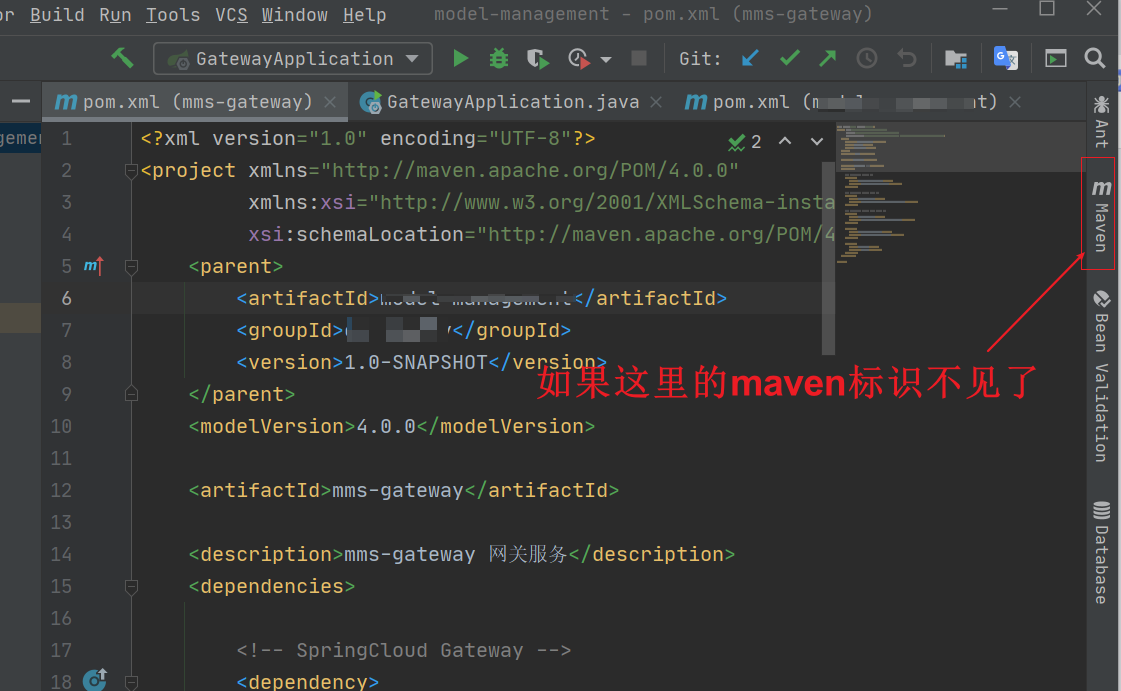
Task: Expand the profiler run options arrow
Action: coord(606,59)
